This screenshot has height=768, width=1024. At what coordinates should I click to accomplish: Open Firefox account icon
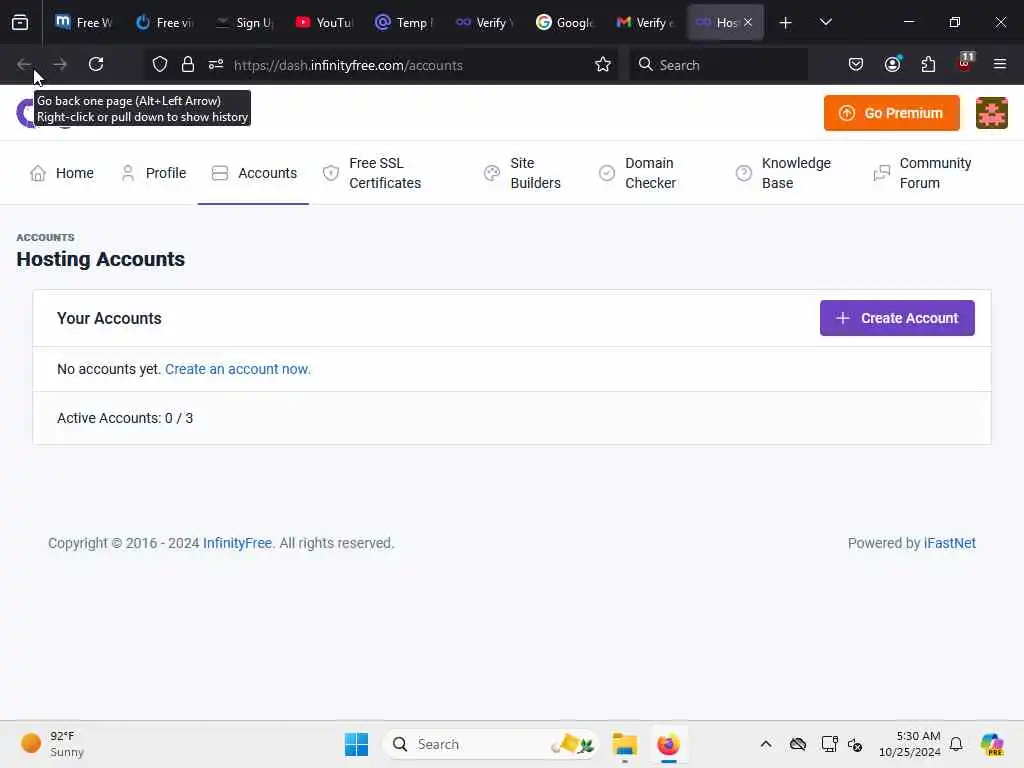tap(893, 64)
